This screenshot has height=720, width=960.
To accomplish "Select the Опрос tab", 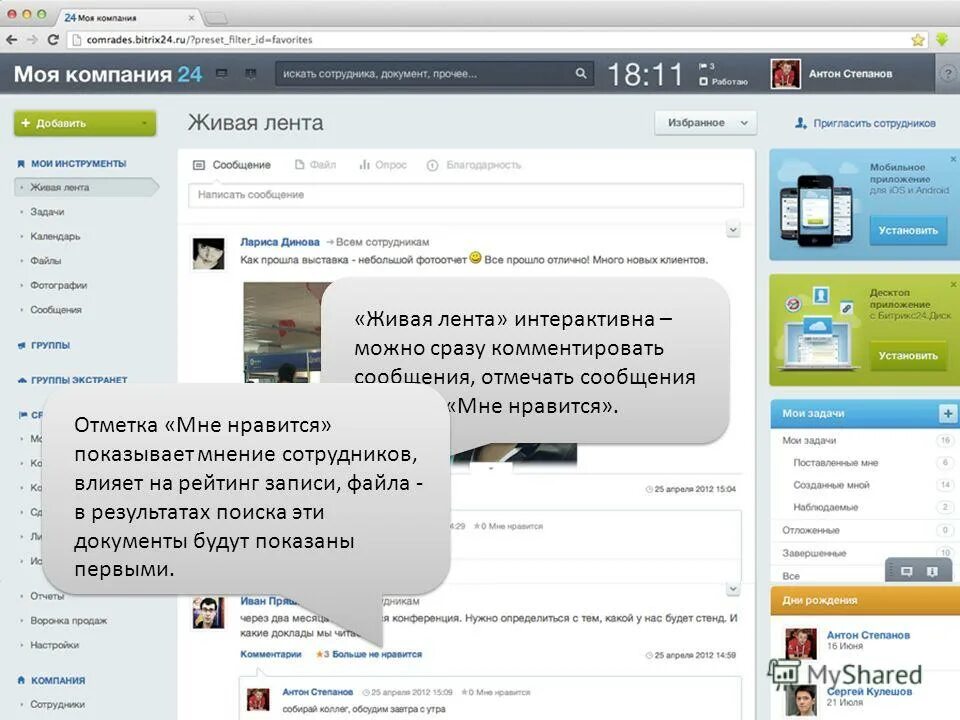I will 383,165.
